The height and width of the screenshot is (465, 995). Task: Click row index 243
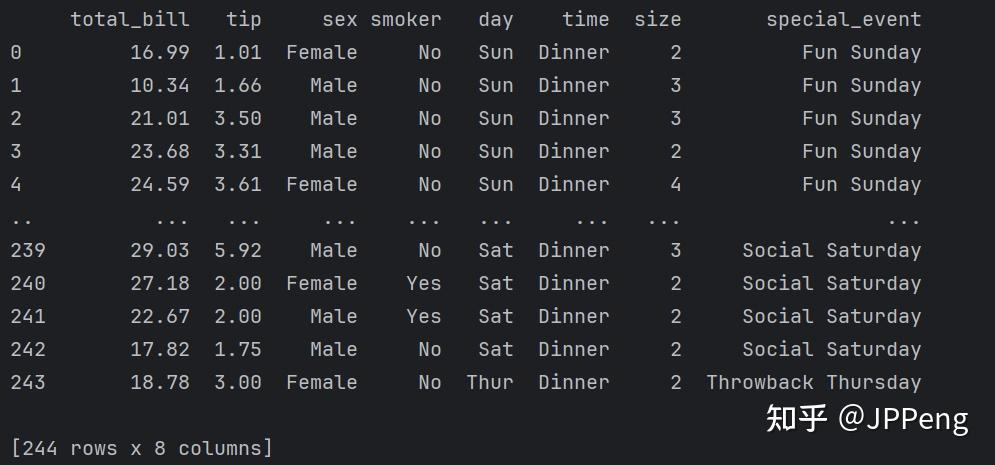[x=28, y=383]
